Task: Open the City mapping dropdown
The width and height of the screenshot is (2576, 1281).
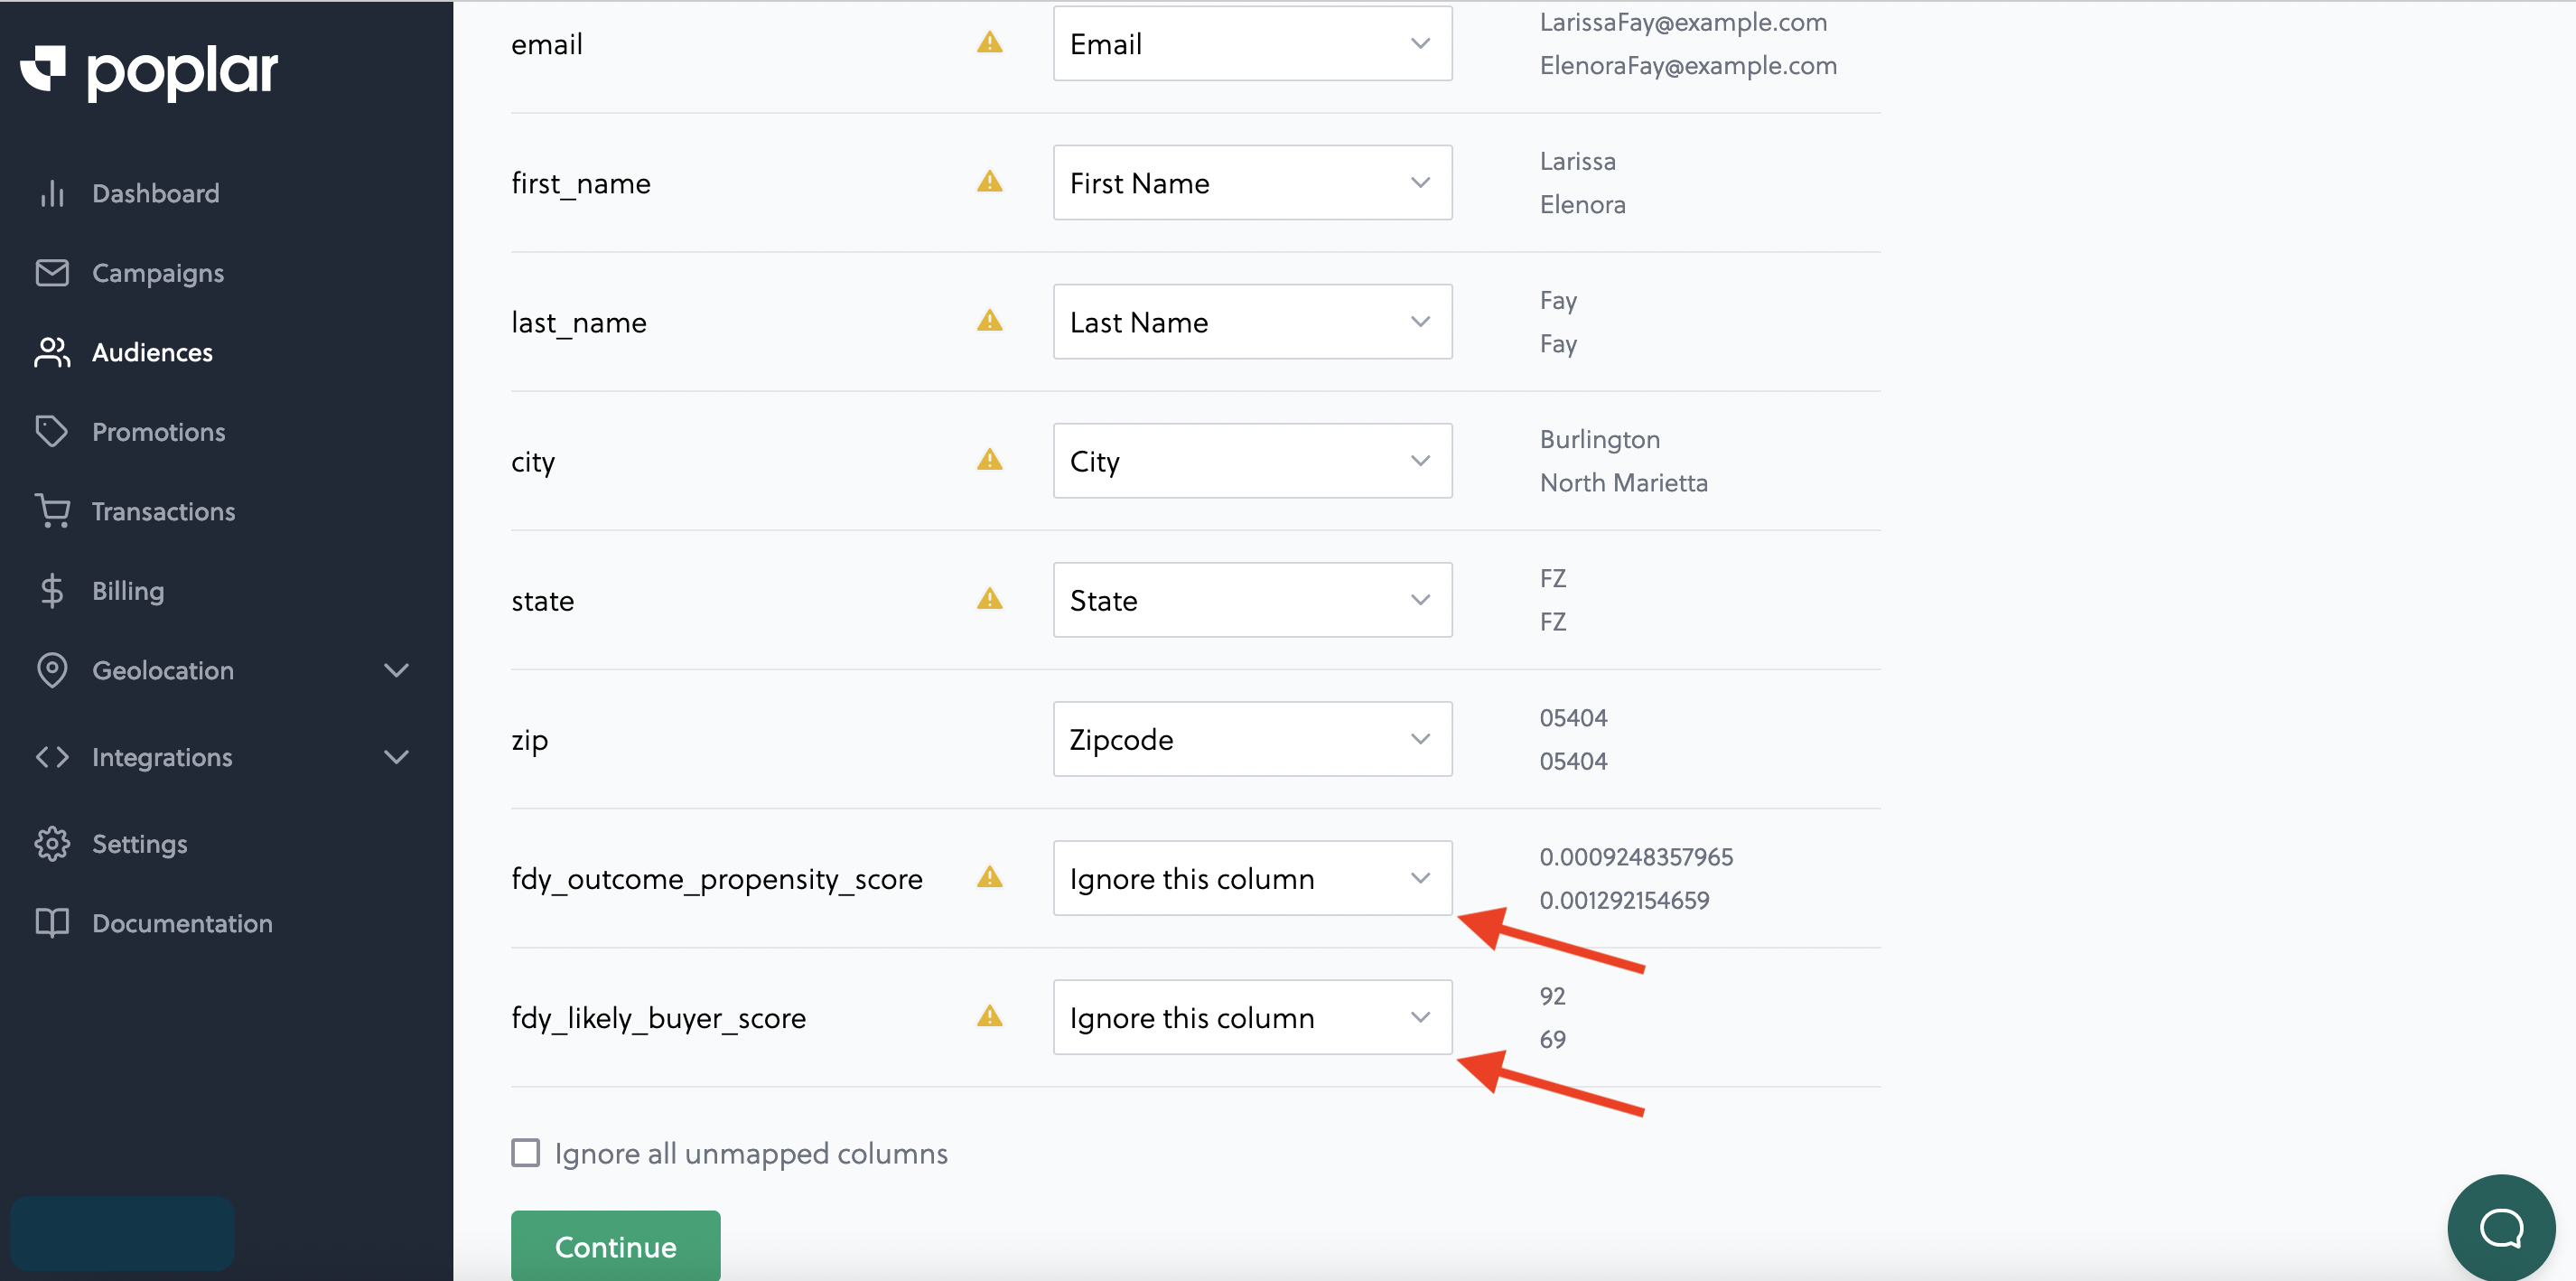Action: tap(1252, 461)
